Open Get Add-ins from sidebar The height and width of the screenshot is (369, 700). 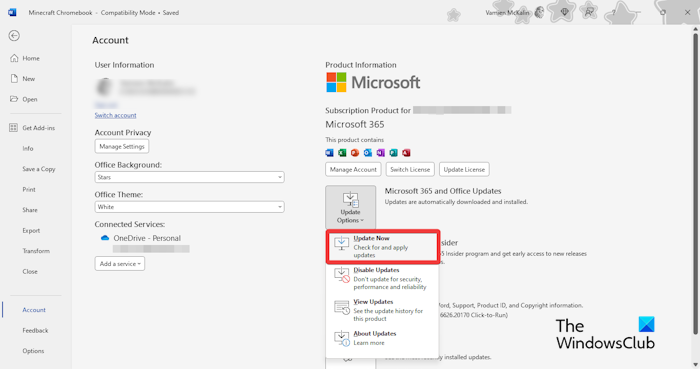(x=38, y=128)
